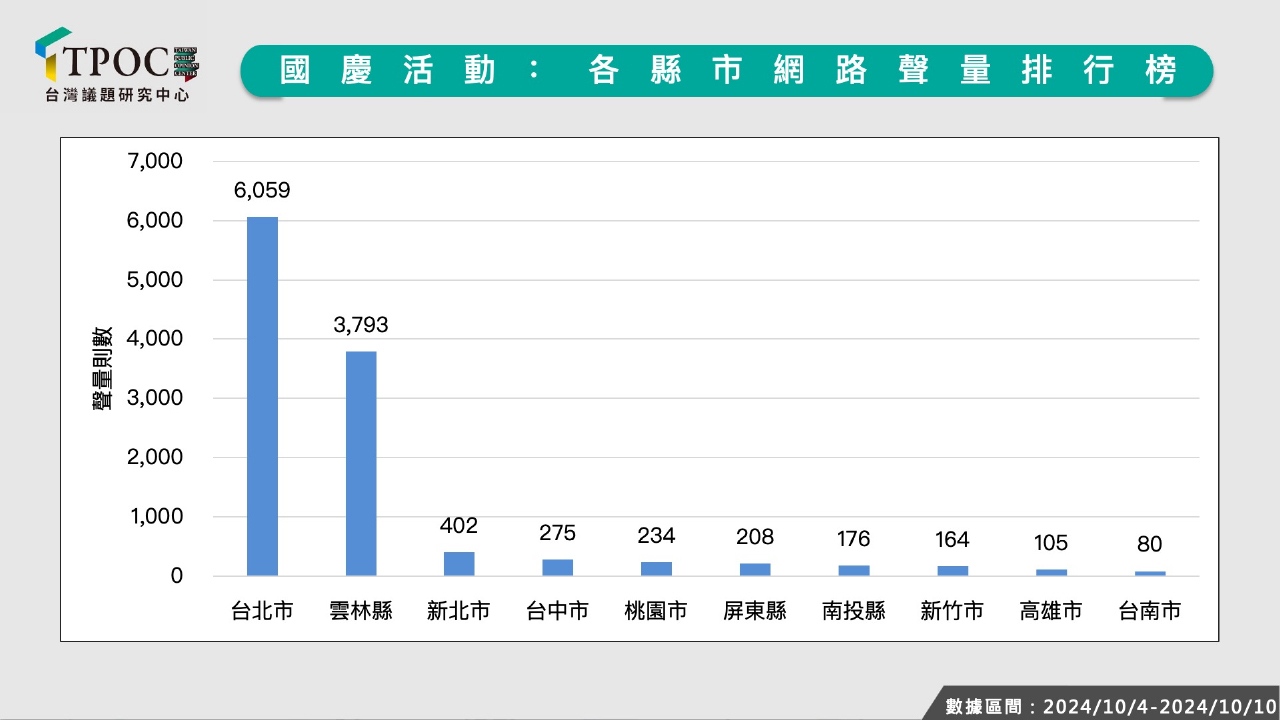The image size is (1280, 720).
Task: Click the 高雄市 axis label
Action: (1050, 611)
